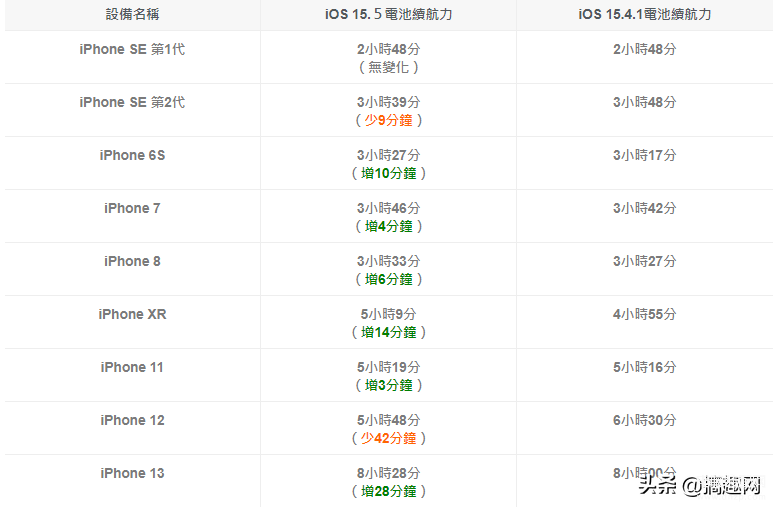Select the iPhone SE 第1代 row name
This screenshot has width=776, height=510.
tap(132, 49)
